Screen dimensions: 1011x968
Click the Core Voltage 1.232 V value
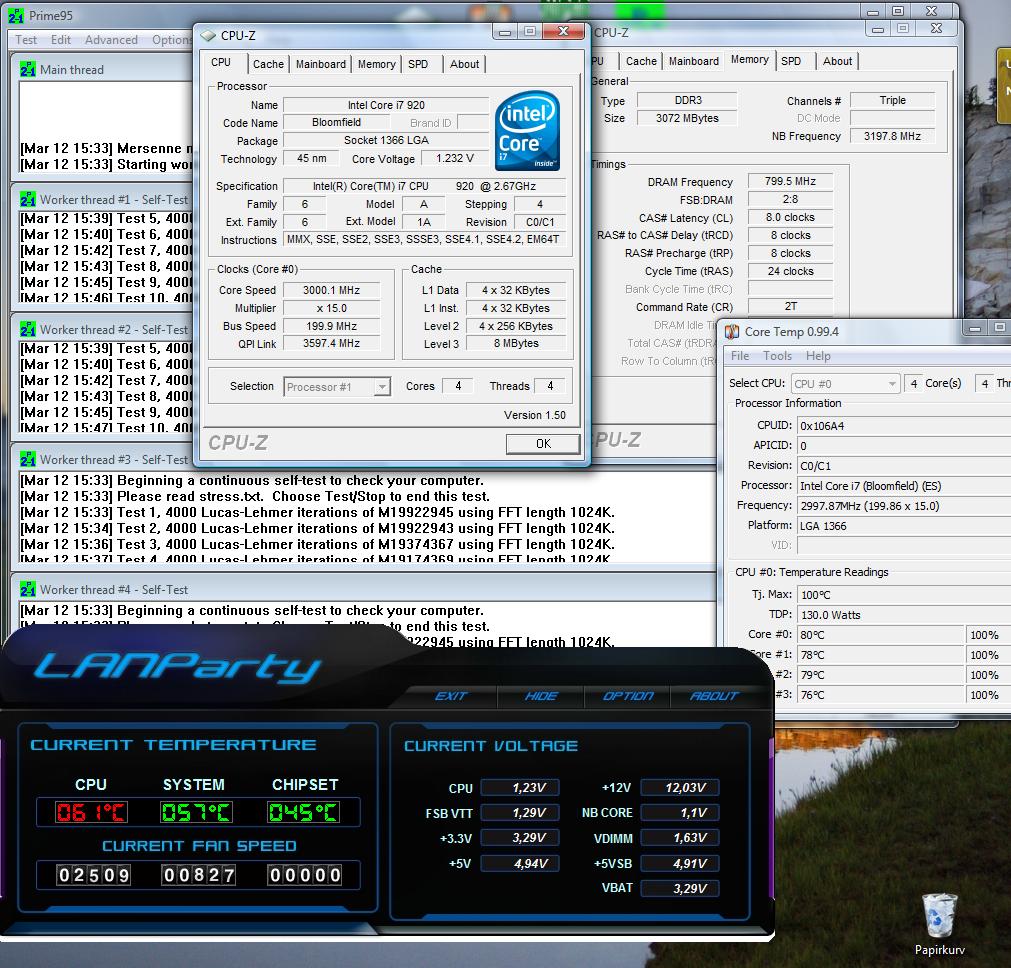pyautogui.click(x=455, y=158)
